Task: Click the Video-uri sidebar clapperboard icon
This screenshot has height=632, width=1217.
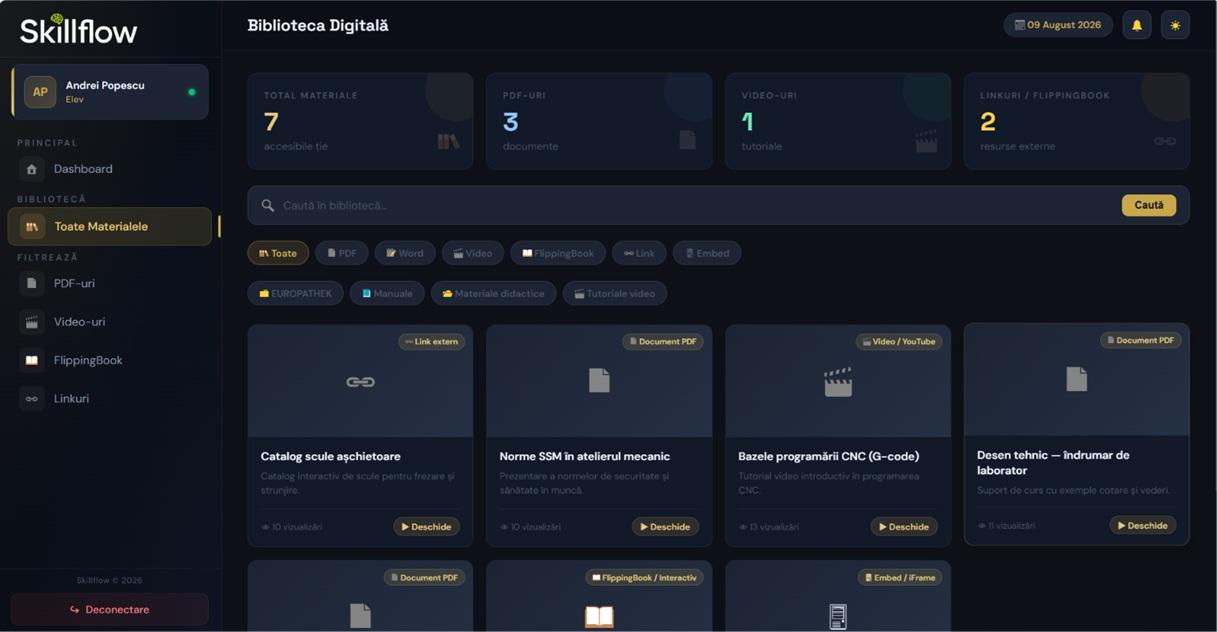Action: coord(32,322)
